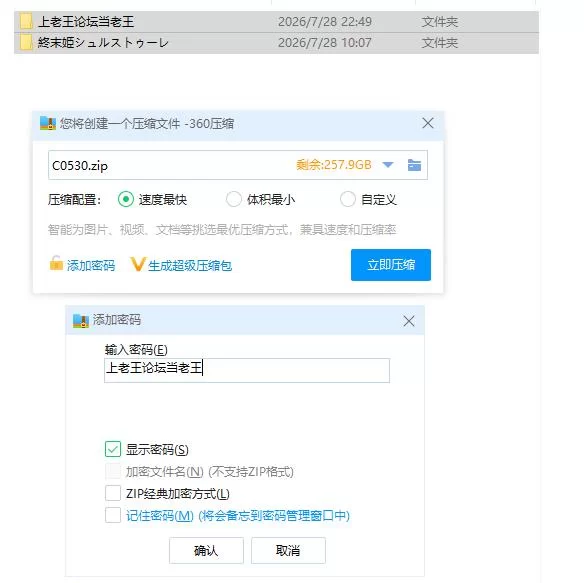
Task: Click the 360压缩 app icon in compression dialog title
Action: (x=48, y=123)
